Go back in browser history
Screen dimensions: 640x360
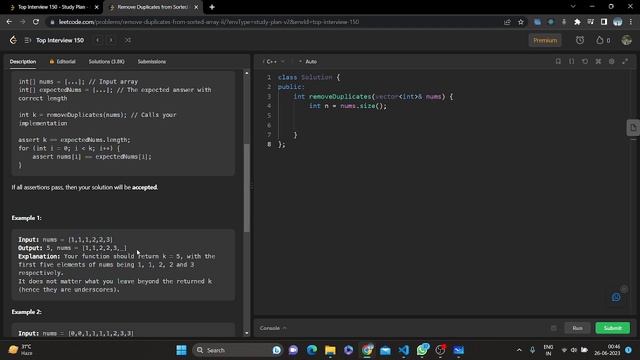point(9,22)
